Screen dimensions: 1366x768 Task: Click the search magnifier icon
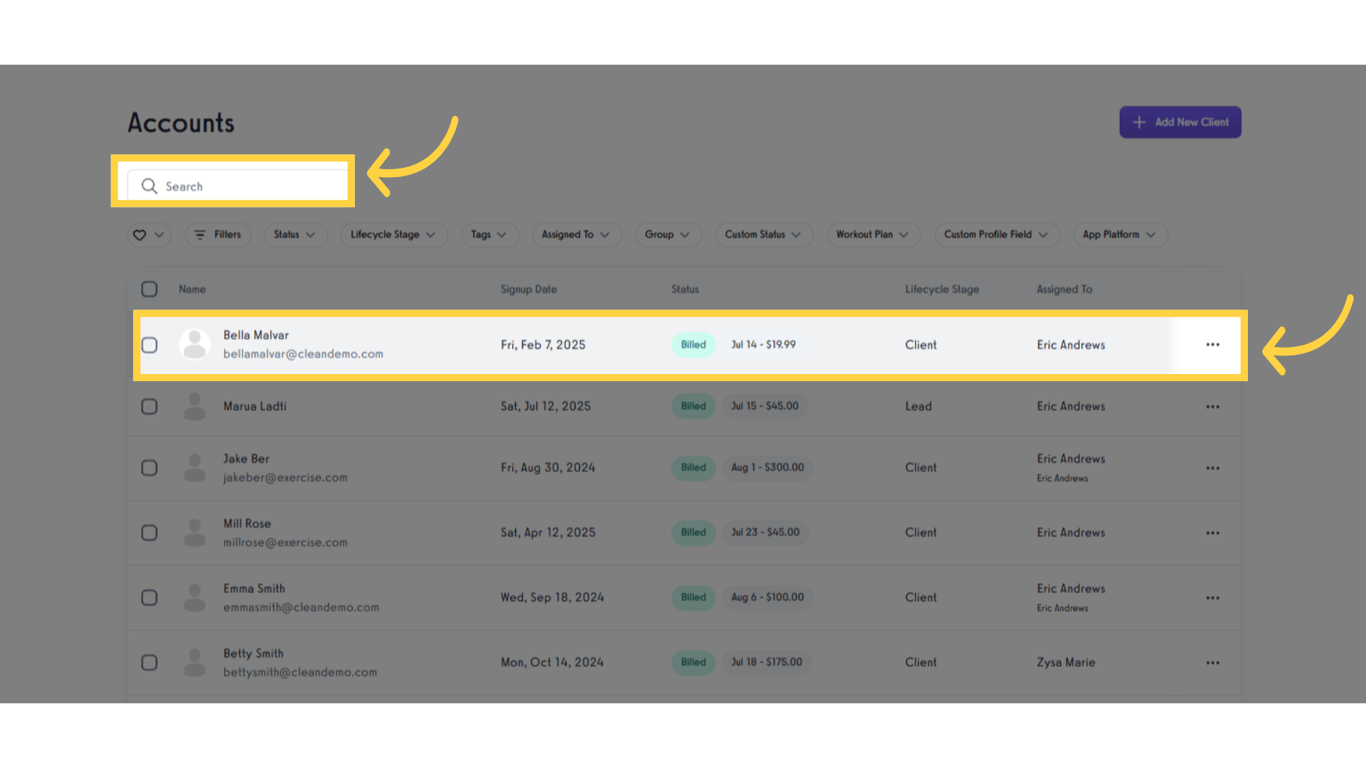point(149,186)
